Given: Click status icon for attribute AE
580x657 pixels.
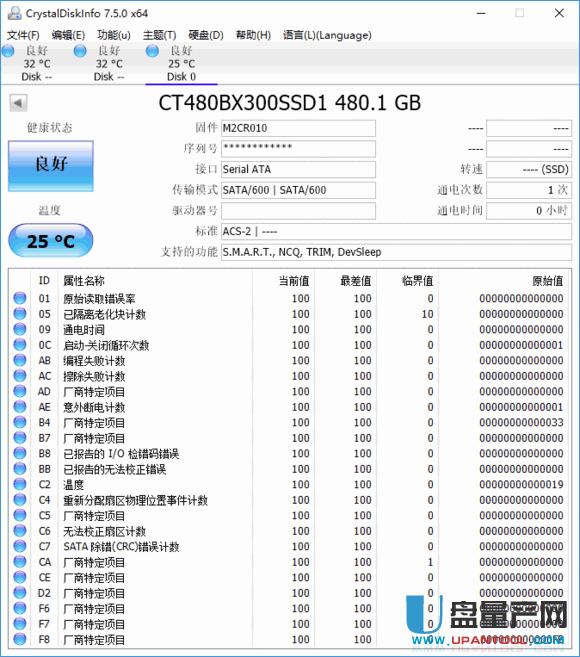Looking at the screenshot, I should pyautogui.click(x=20, y=406).
